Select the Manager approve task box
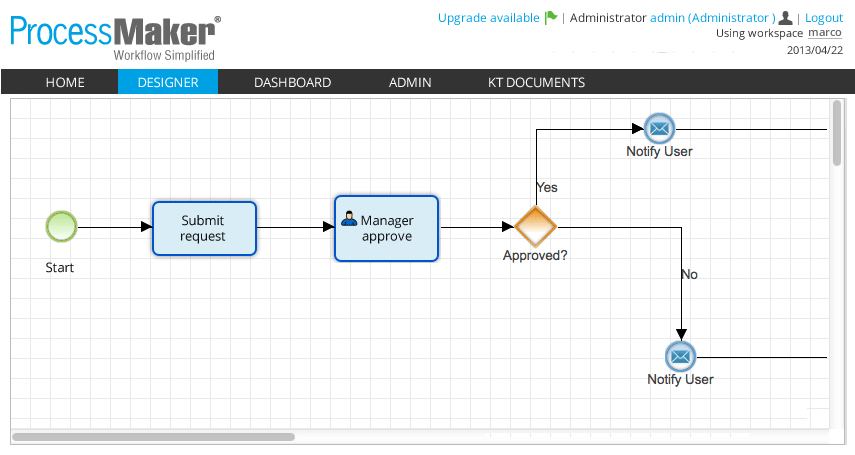 pyautogui.click(x=387, y=228)
